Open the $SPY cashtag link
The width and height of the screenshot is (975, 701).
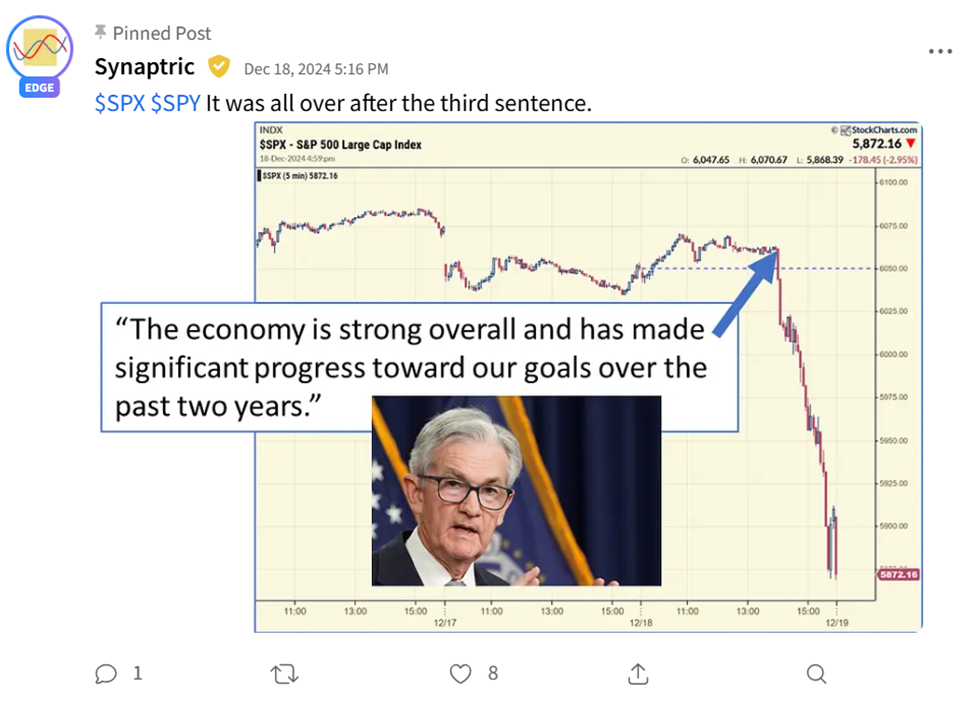click(175, 103)
